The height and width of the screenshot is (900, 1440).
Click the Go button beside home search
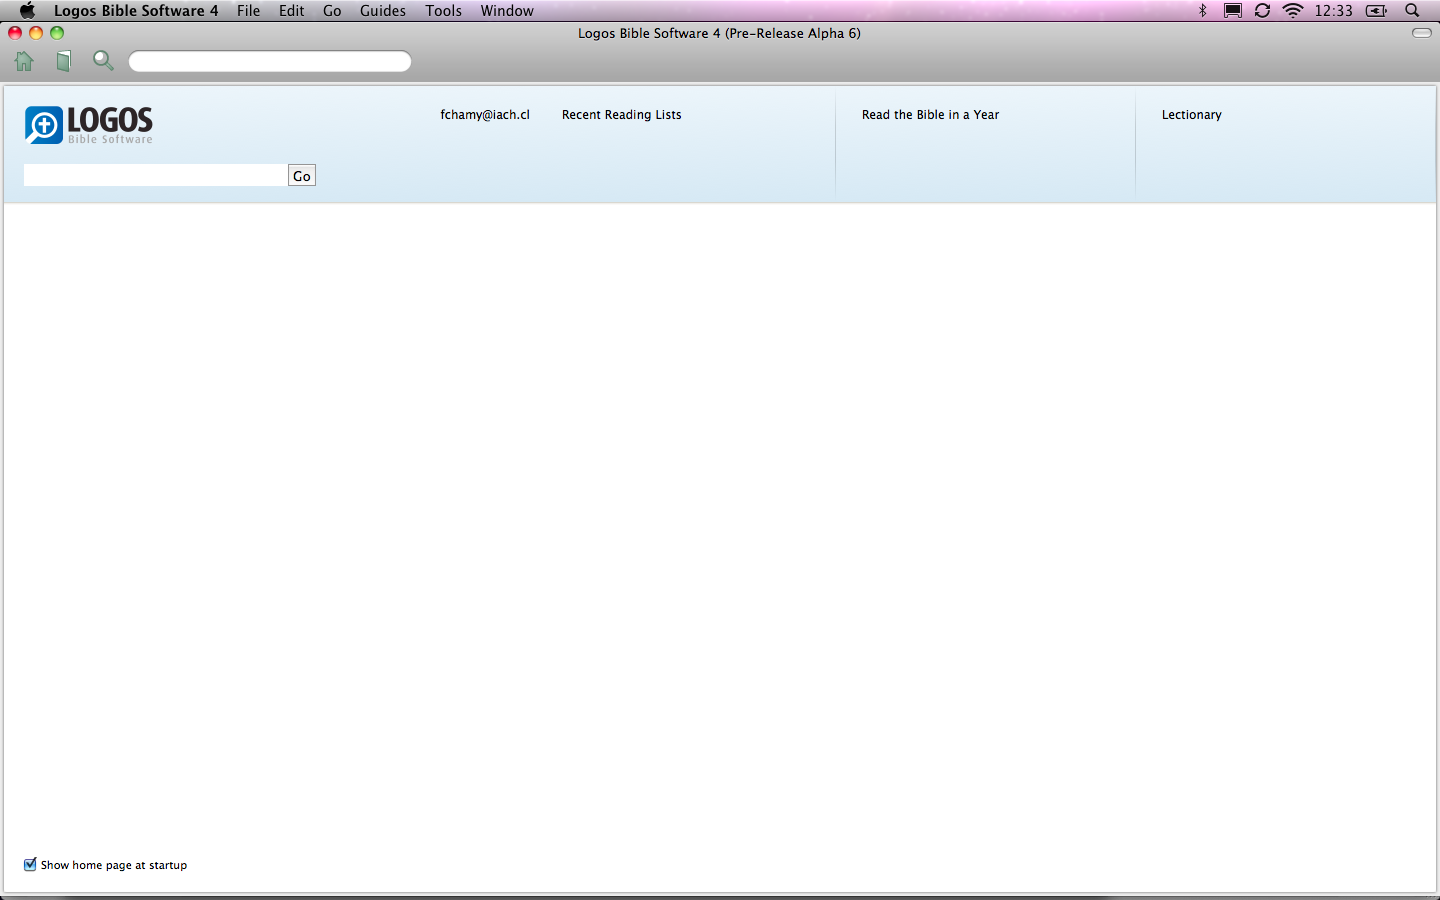[302, 176]
